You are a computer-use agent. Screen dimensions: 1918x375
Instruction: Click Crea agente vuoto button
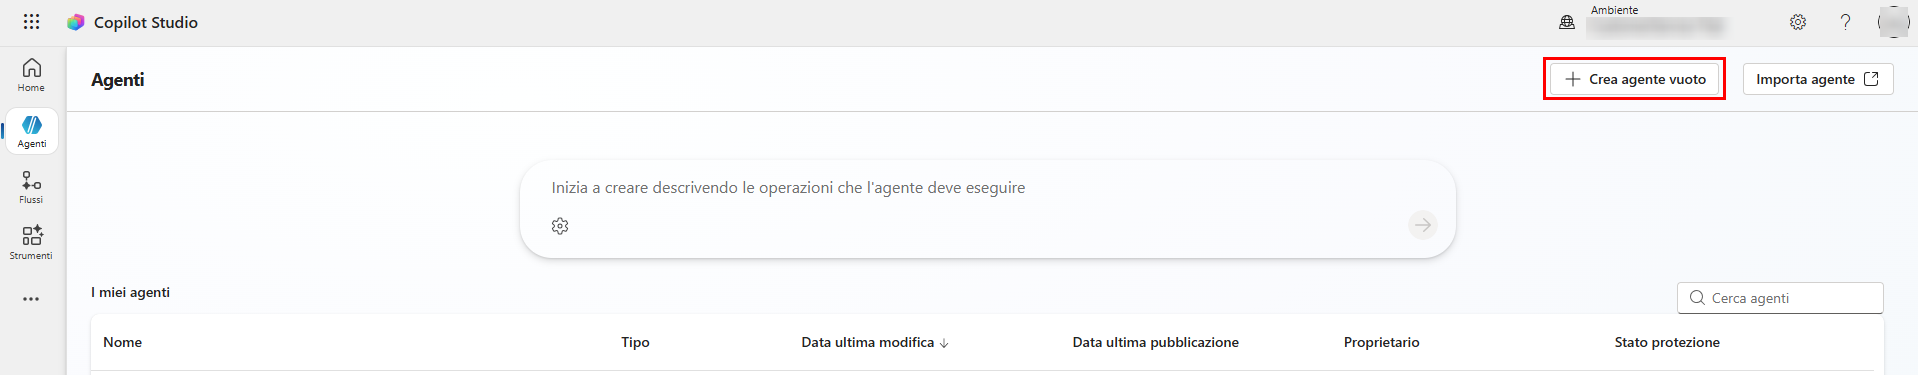1635,79
